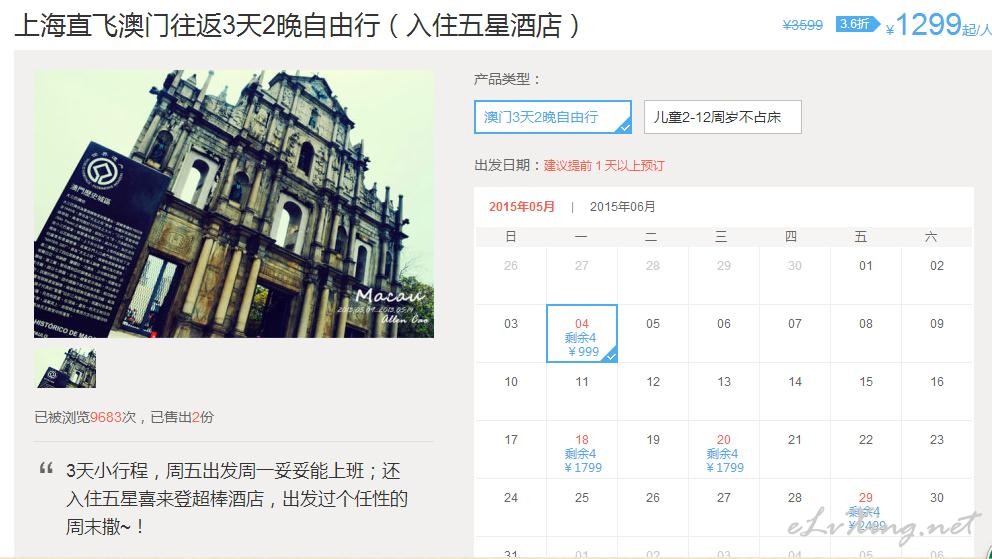Click calendar date 07
Image resolution: width=992 pixels, height=559 pixels.
coord(795,324)
